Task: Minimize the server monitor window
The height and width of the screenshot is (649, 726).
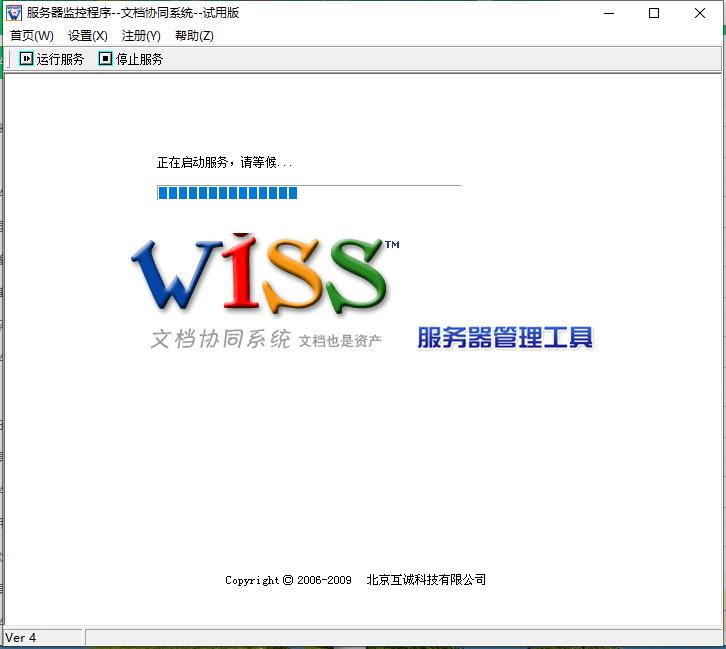Action: point(609,13)
